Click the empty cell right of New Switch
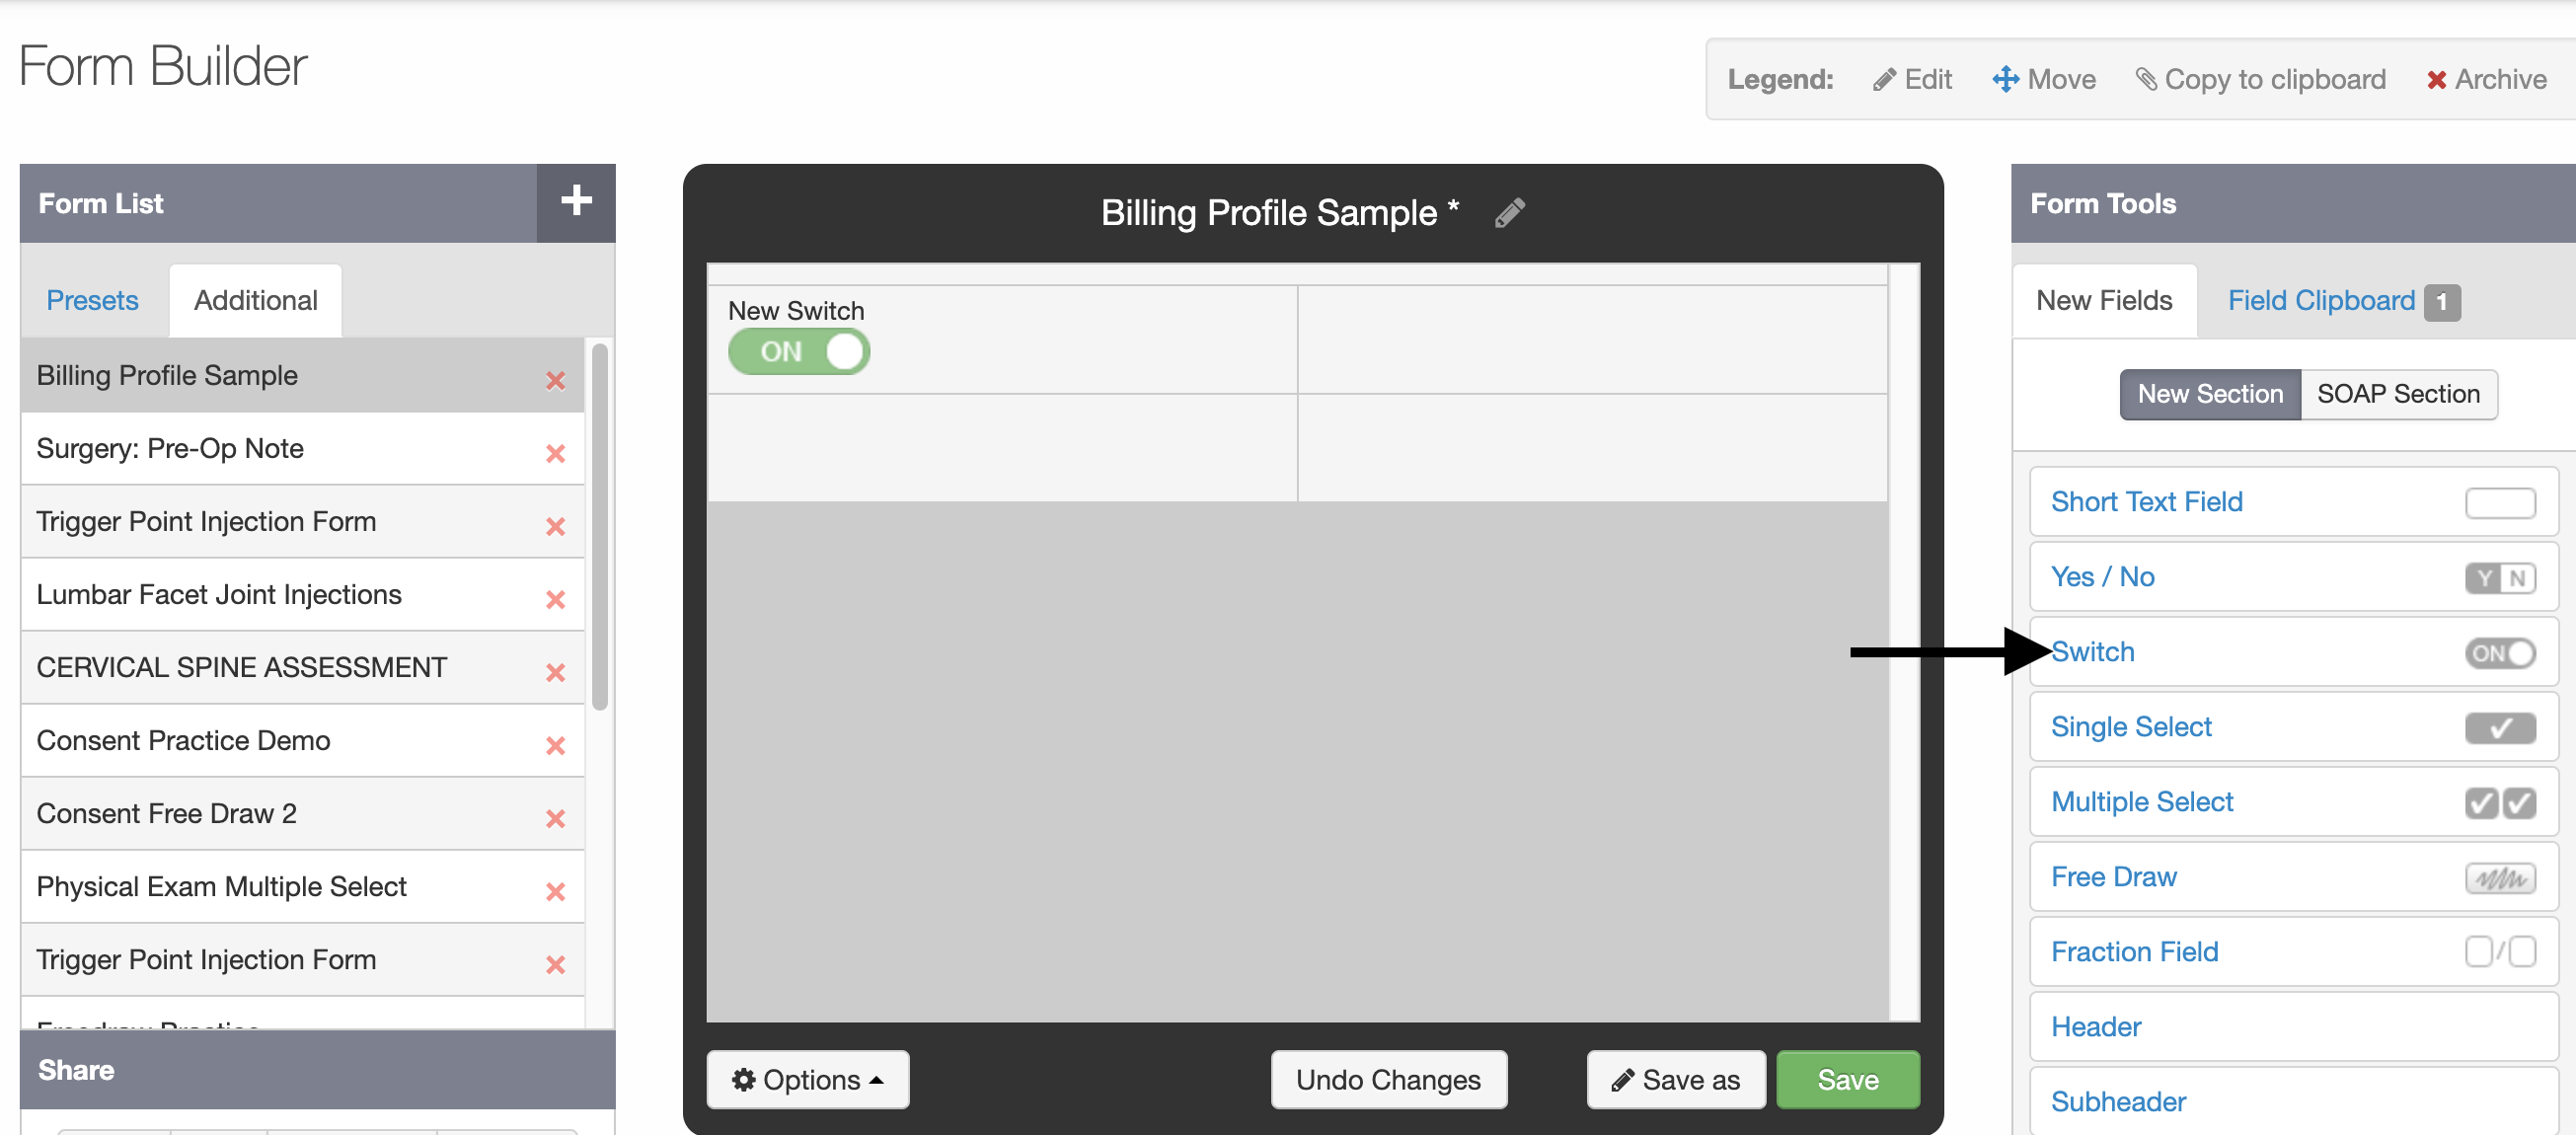 coord(1592,339)
